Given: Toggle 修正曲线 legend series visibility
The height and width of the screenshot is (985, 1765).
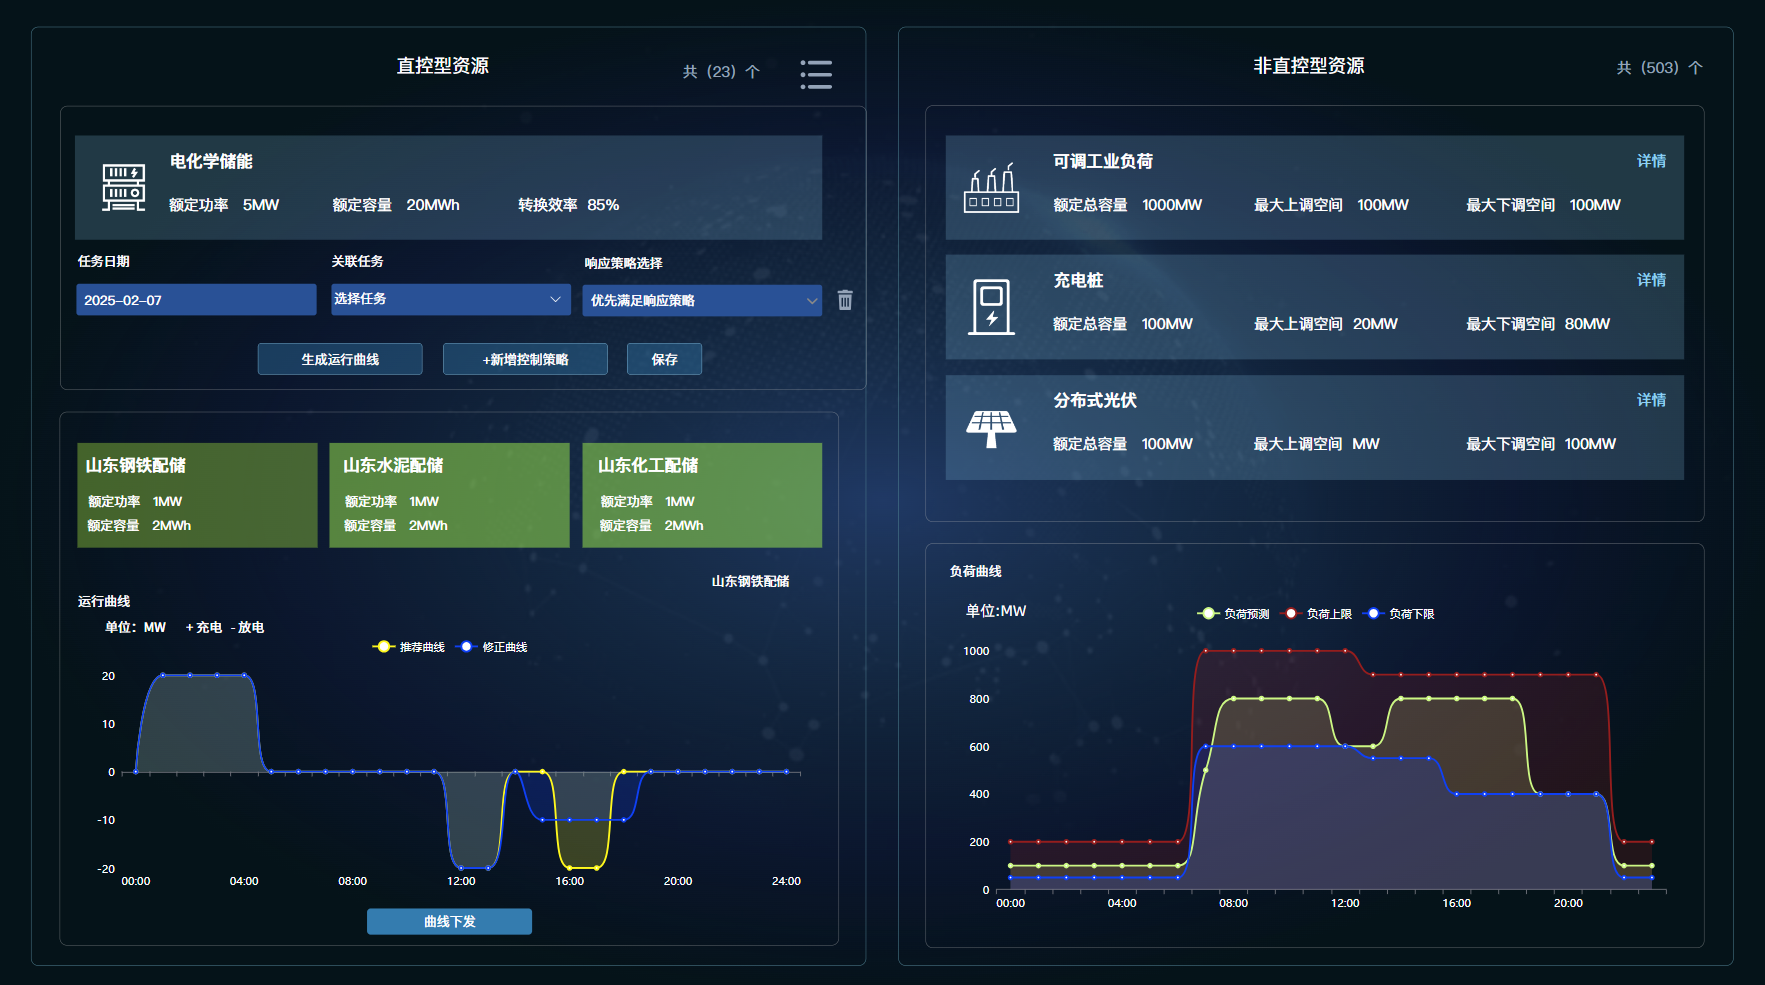Looking at the screenshot, I should click(492, 647).
